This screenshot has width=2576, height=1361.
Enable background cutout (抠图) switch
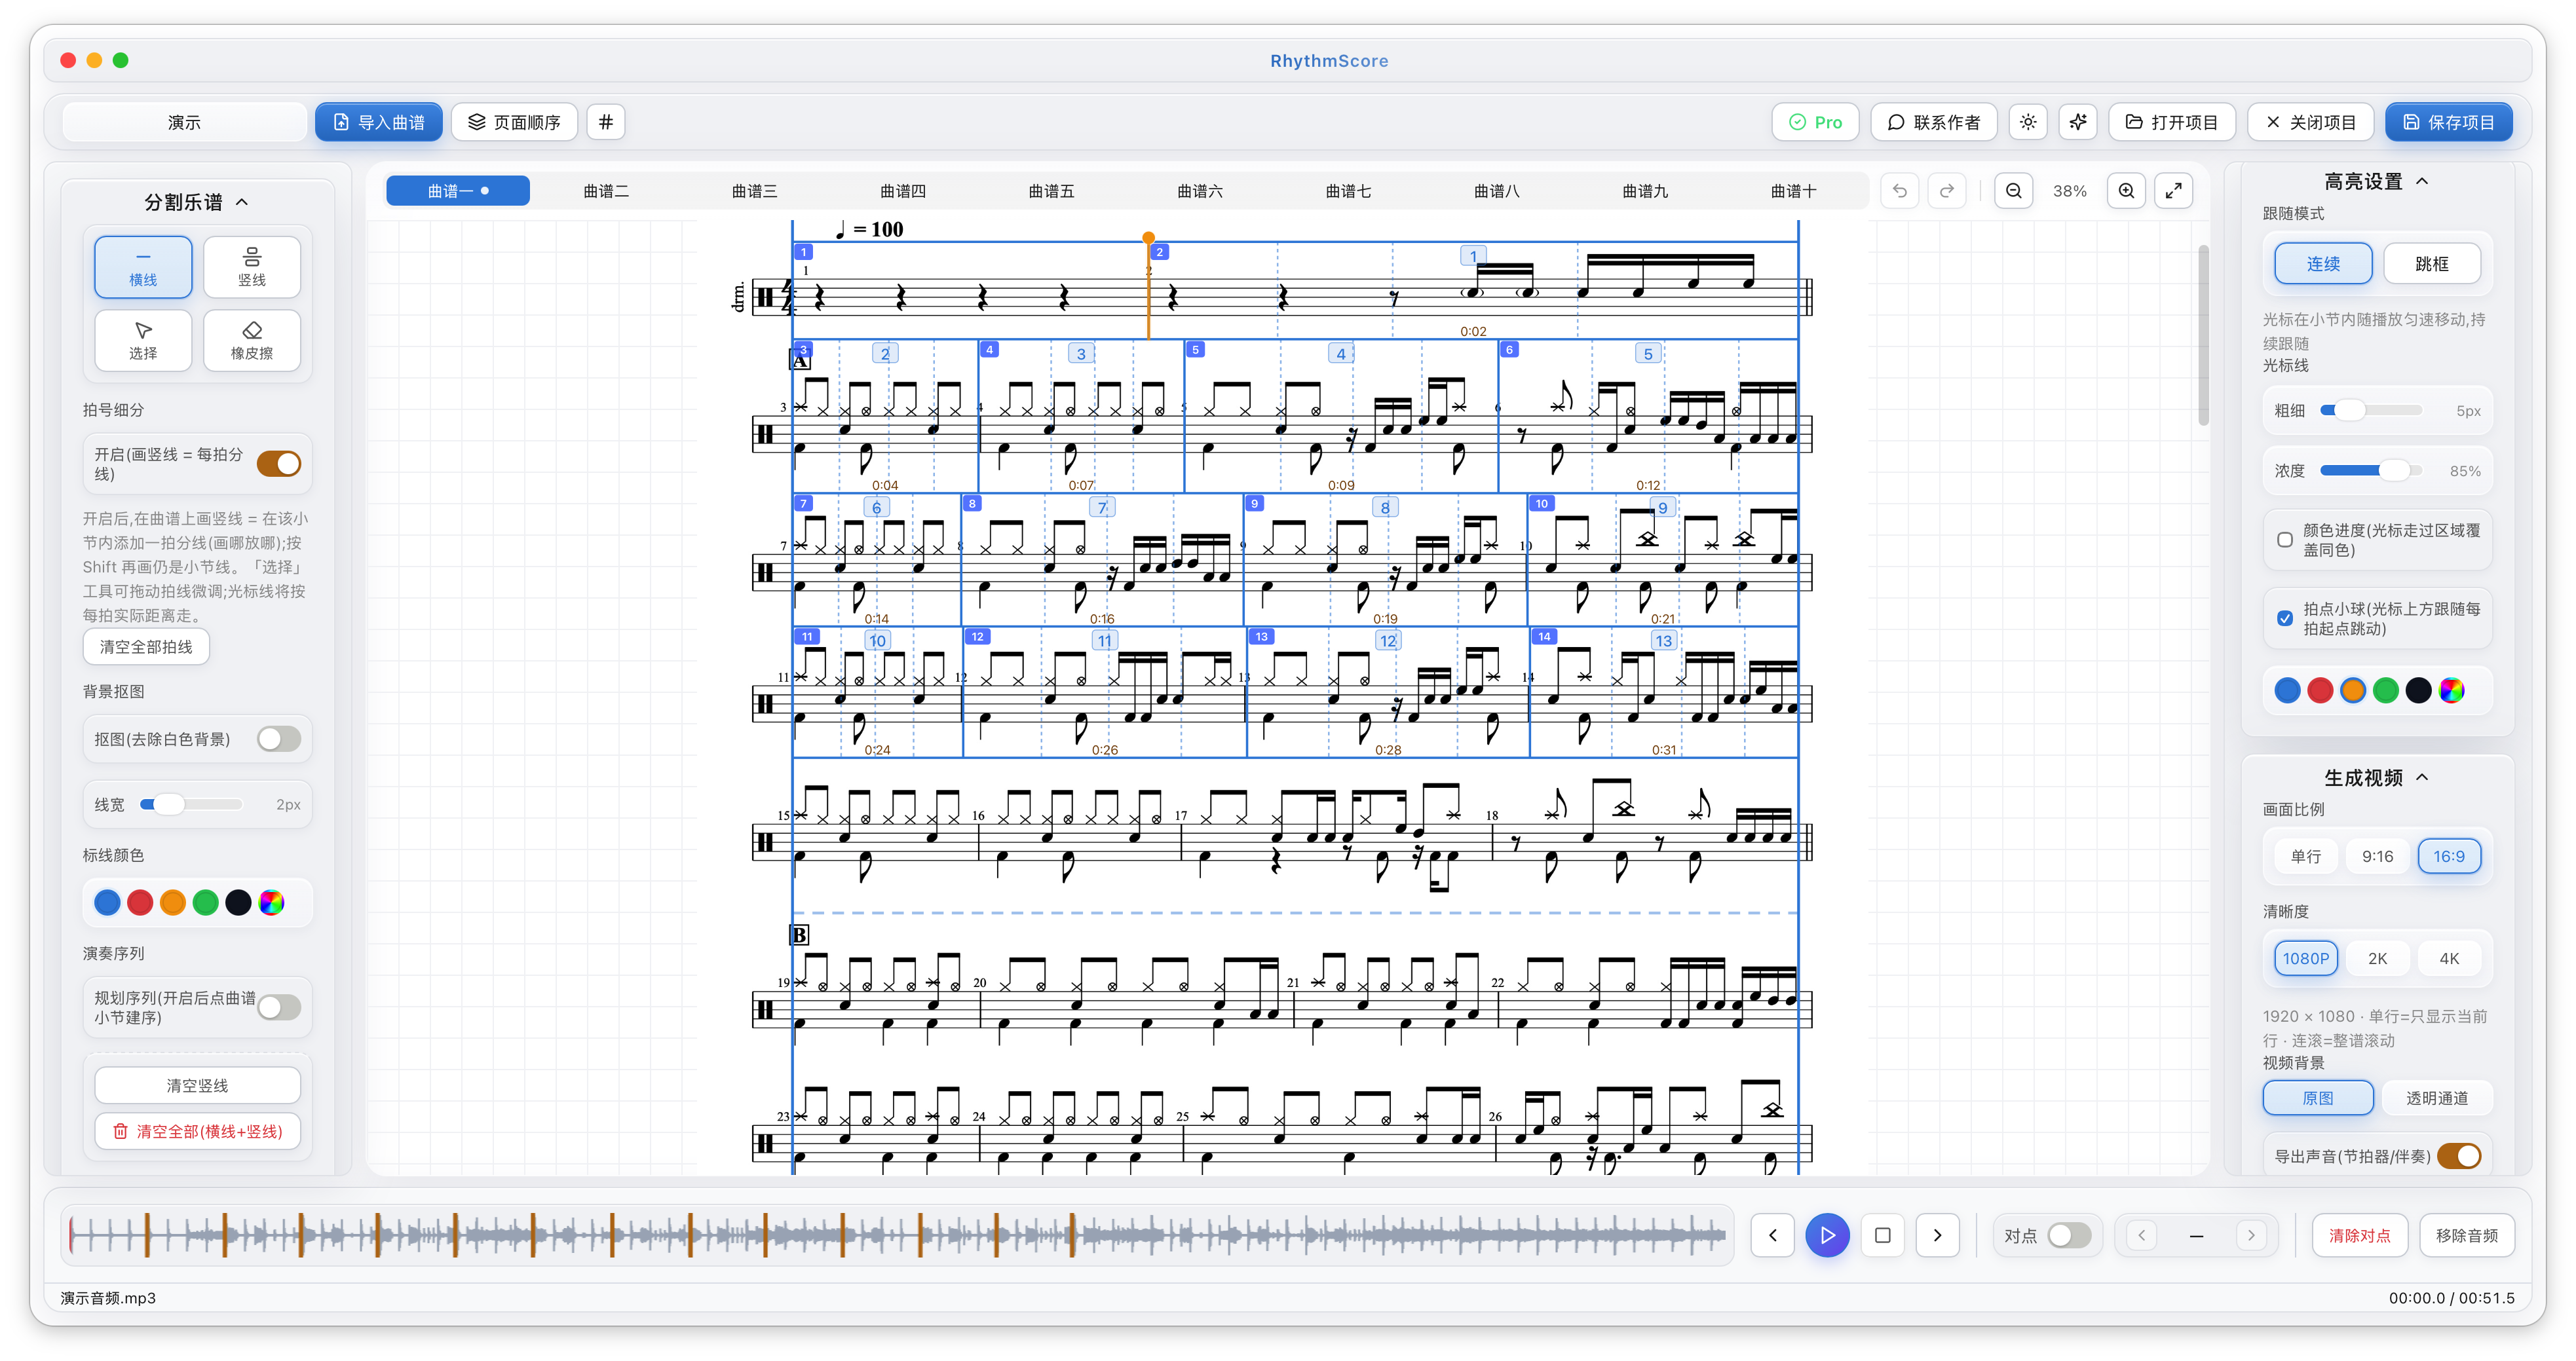(x=279, y=739)
